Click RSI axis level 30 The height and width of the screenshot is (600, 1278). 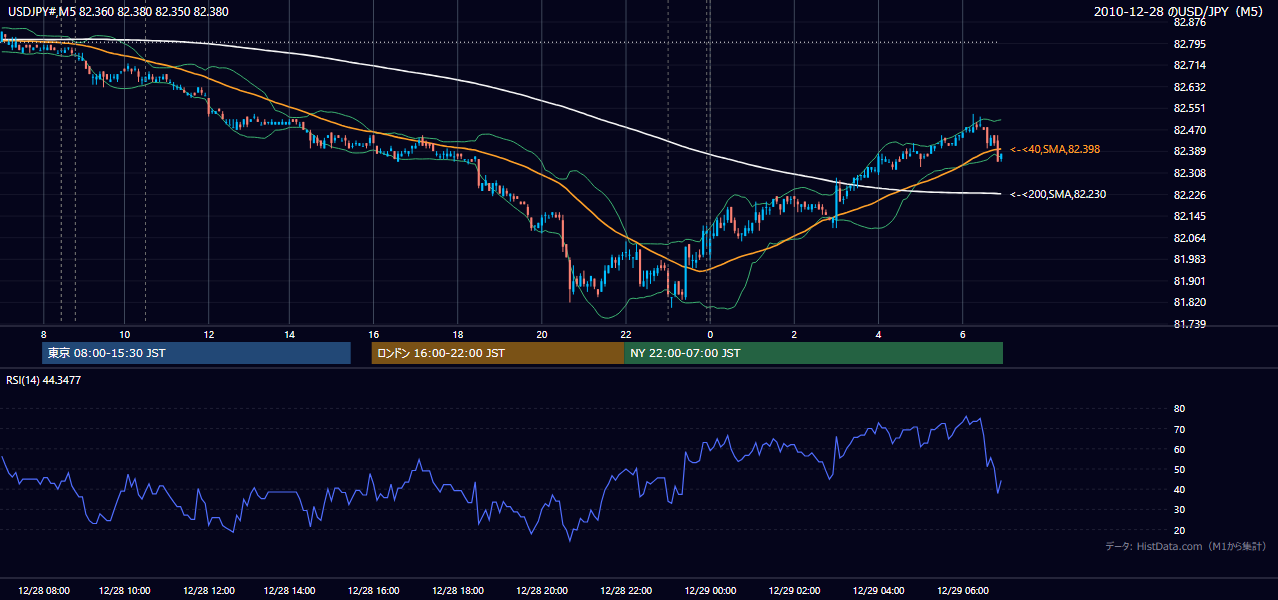[1179, 510]
